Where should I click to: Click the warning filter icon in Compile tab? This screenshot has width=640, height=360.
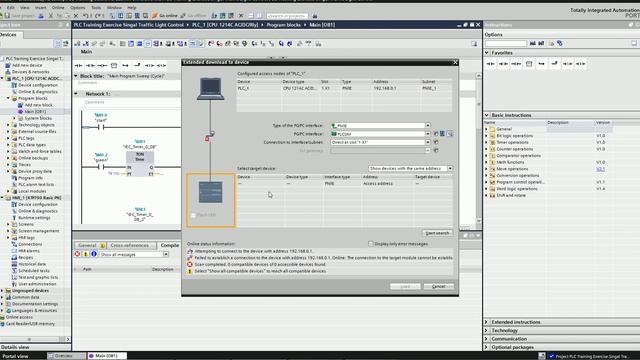click(86, 254)
